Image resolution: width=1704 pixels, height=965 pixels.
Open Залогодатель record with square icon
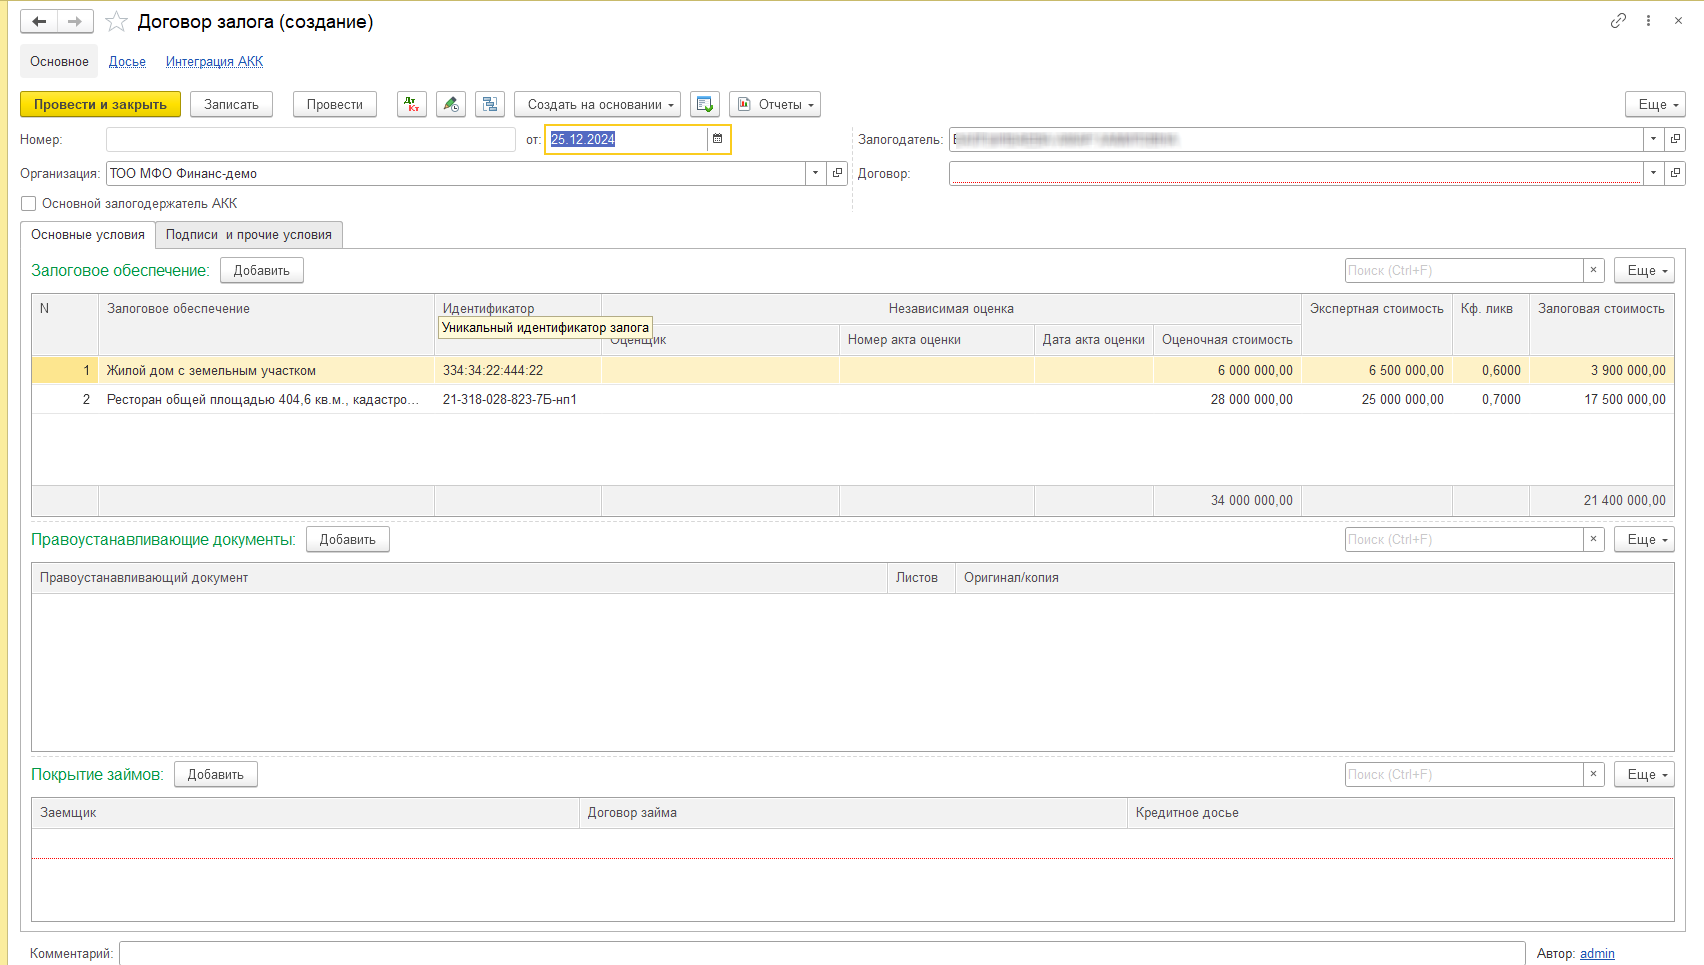point(1675,139)
